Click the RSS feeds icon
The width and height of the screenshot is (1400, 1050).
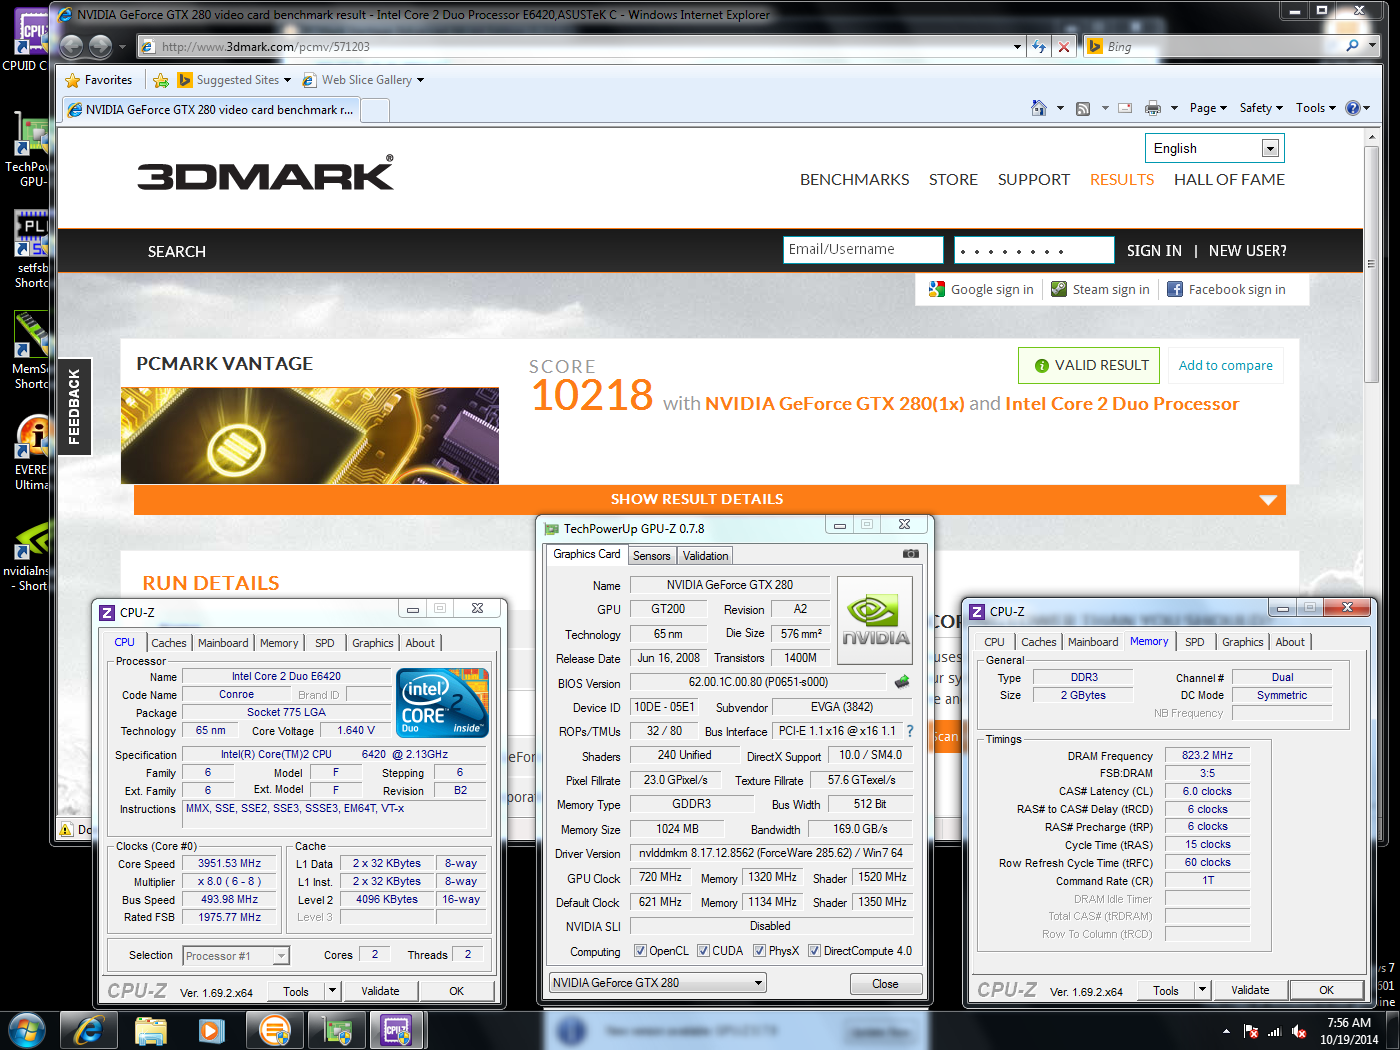(x=1083, y=108)
